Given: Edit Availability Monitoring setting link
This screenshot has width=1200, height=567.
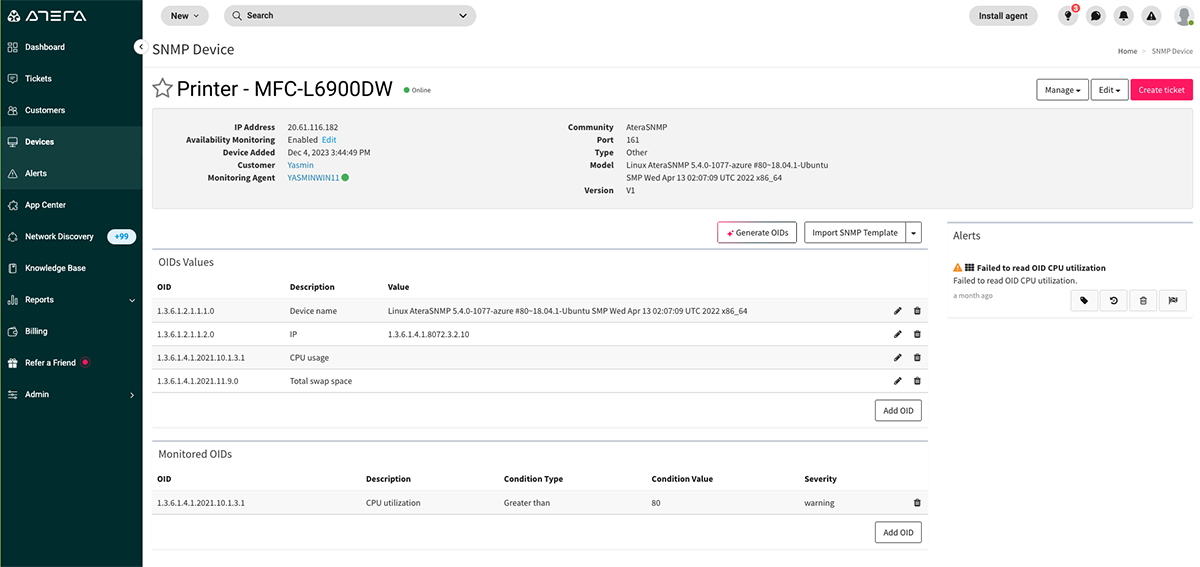Looking at the screenshot, I should pos(329,140).
